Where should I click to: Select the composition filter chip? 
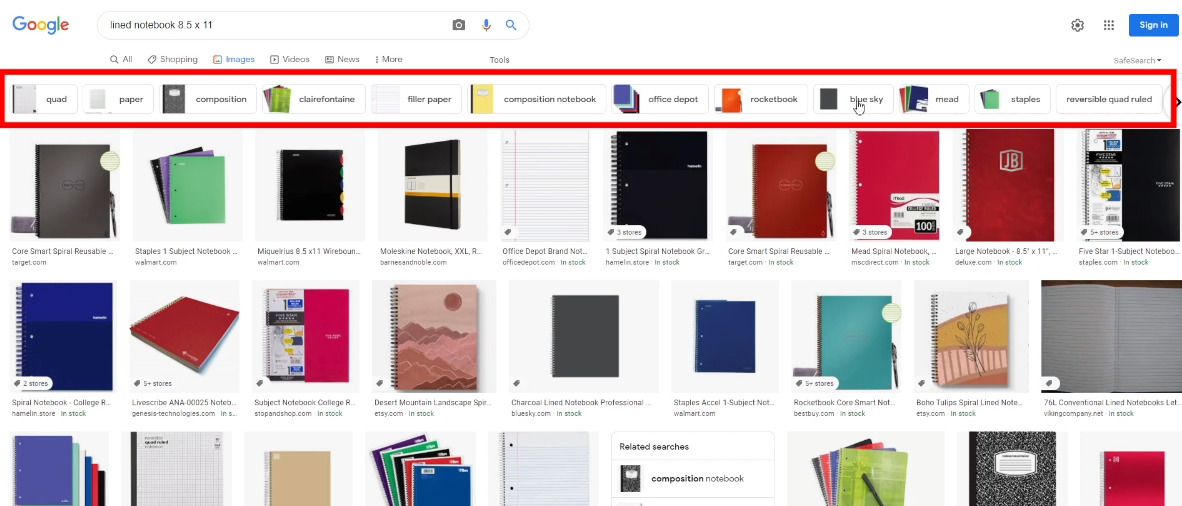[x=209, y=99]
